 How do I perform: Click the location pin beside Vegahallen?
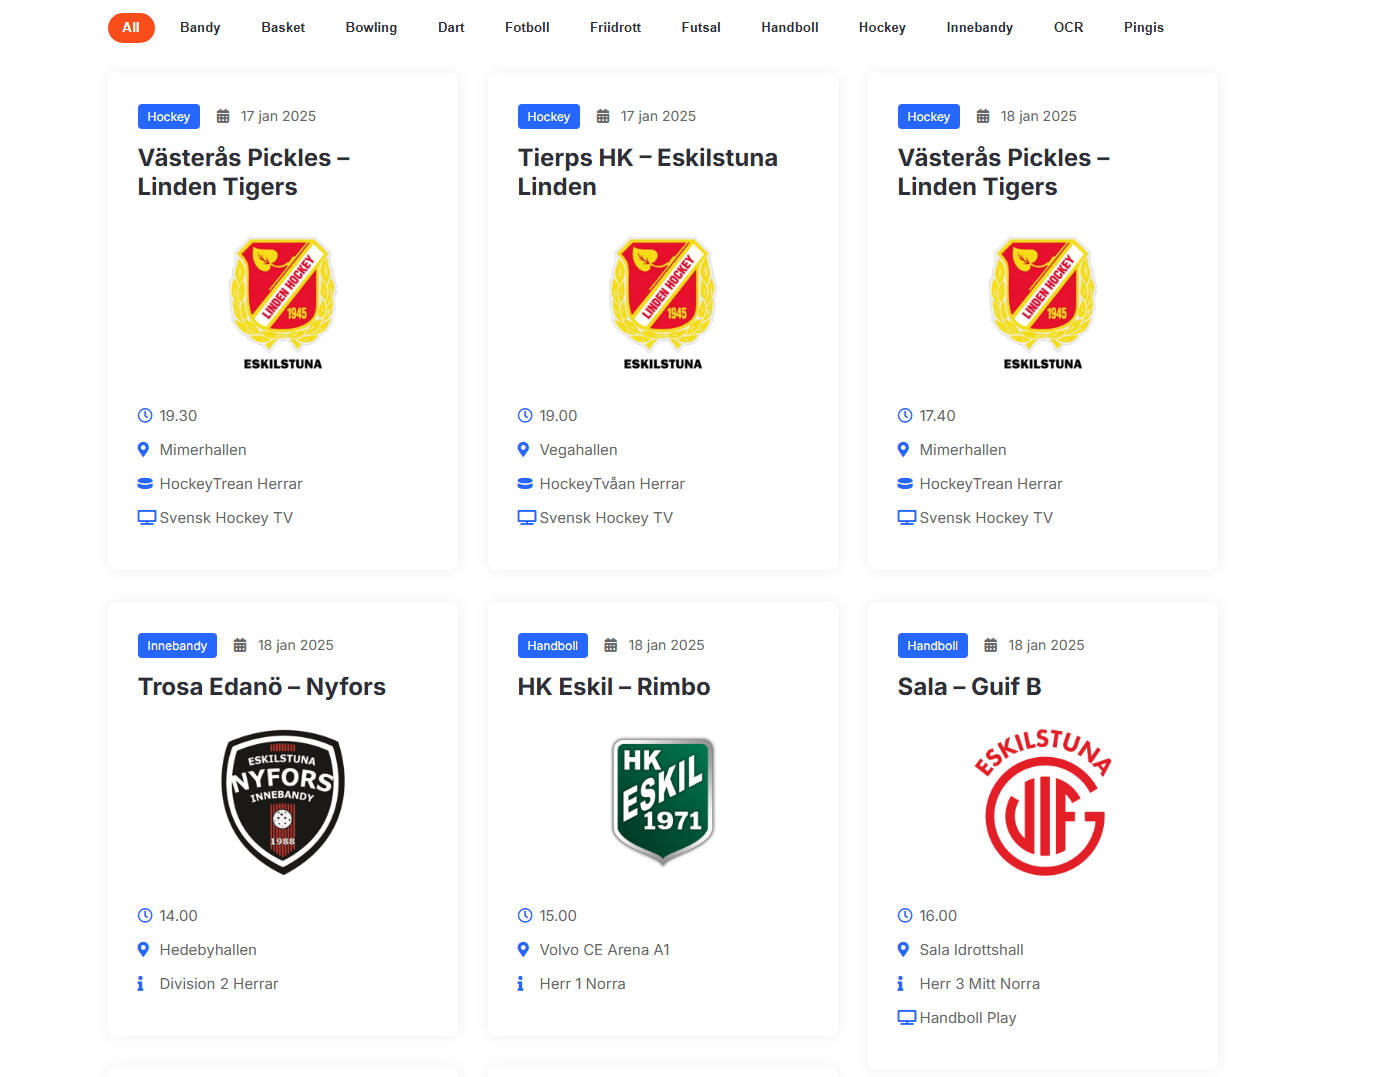(x=523, y=450)
